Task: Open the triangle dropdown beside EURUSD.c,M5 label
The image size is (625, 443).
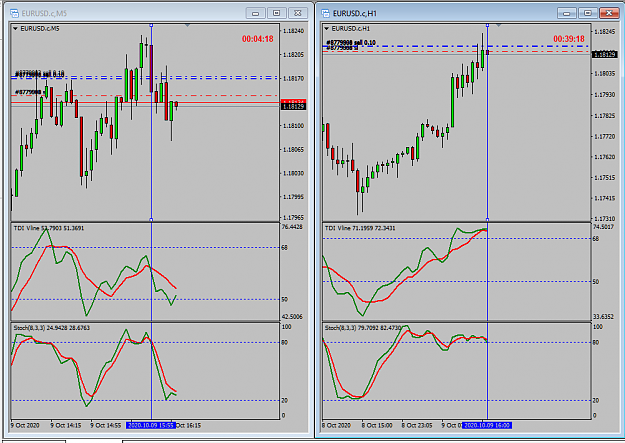Action: [15, 28]
